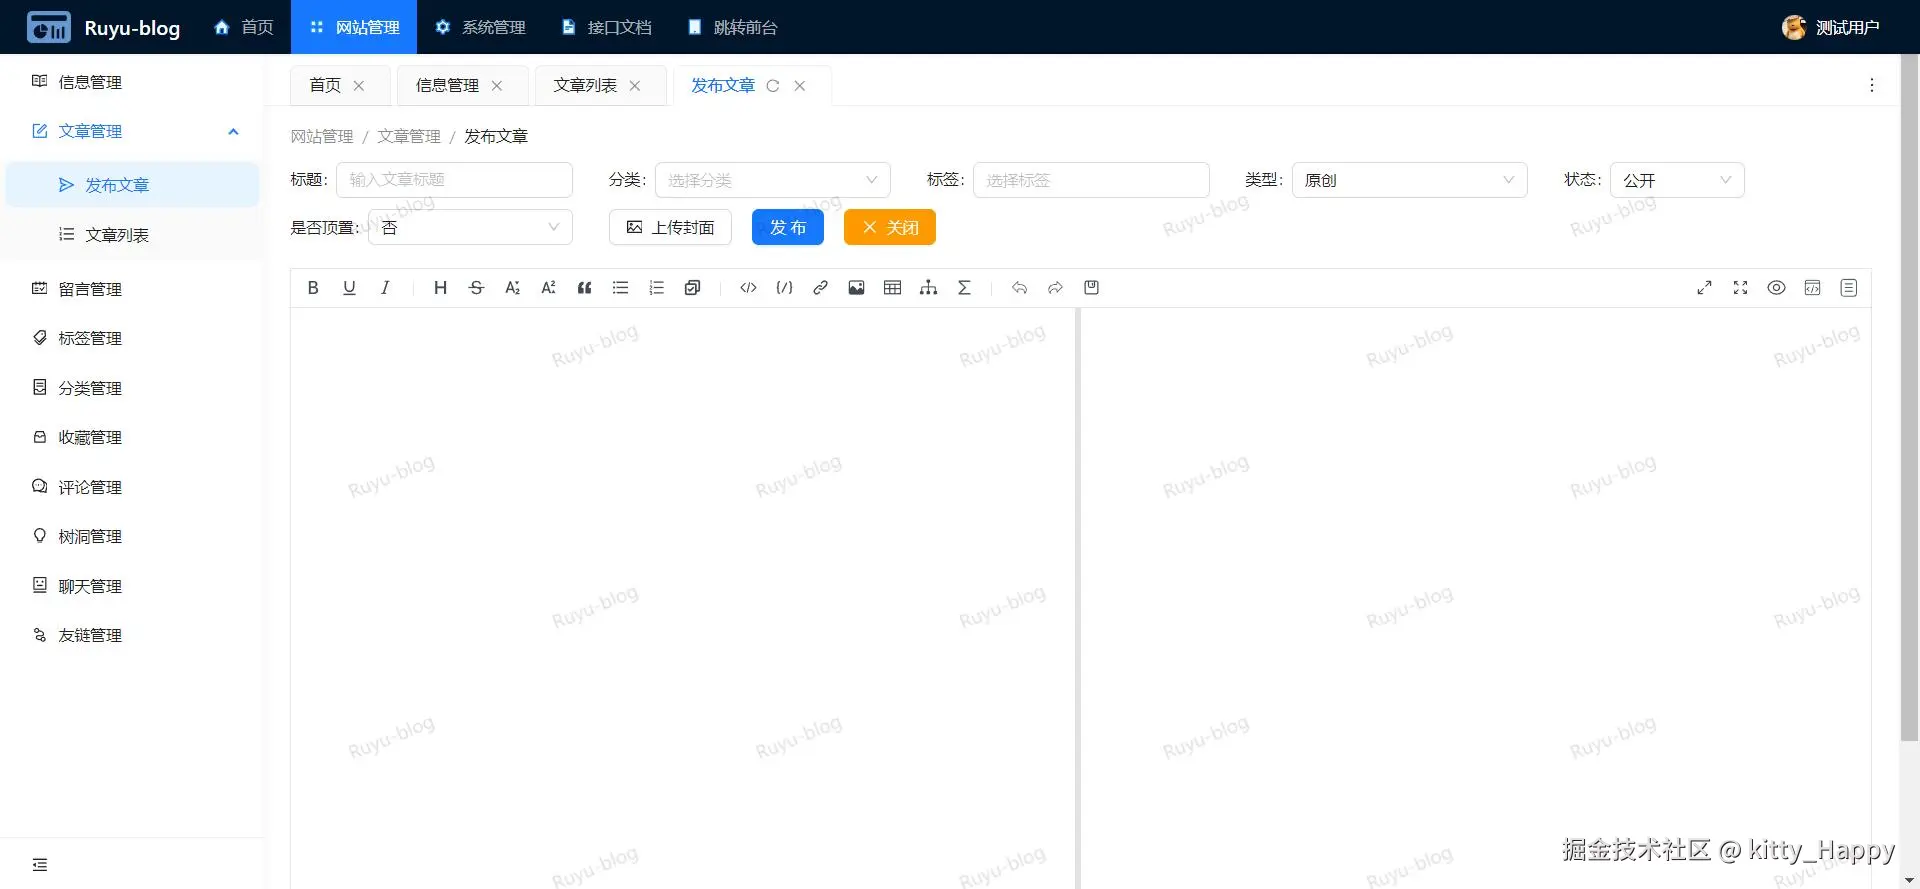Click the page vertical scrollbar
The image size is (1920, 889).
pyautogui.click(x=1909, y=400)
